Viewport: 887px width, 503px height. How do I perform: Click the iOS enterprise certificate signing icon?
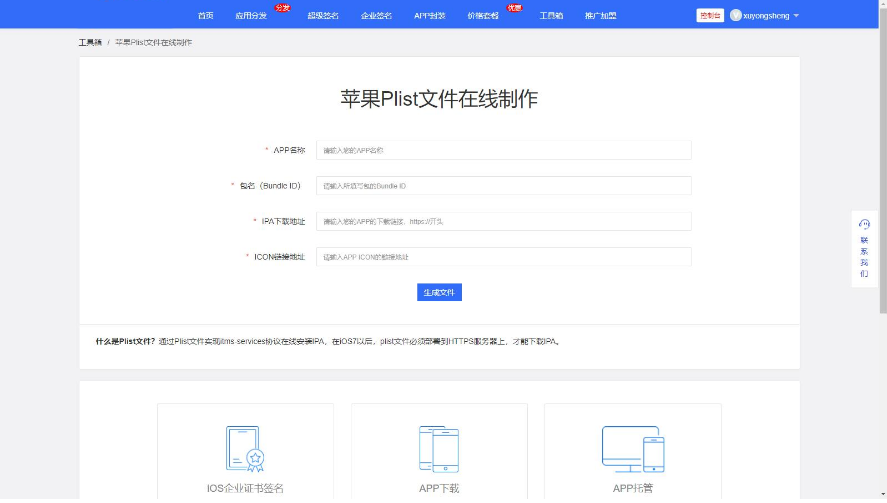click(x=245, y=449)
